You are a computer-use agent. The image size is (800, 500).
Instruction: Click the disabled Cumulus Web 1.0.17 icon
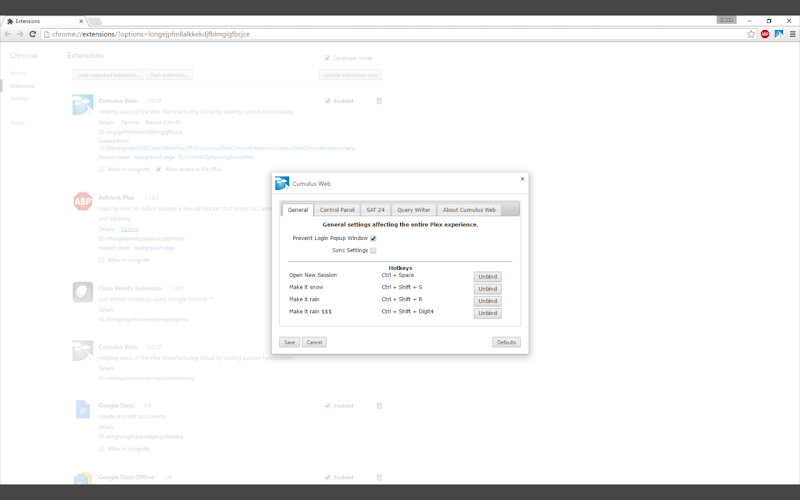click(83, 351)
